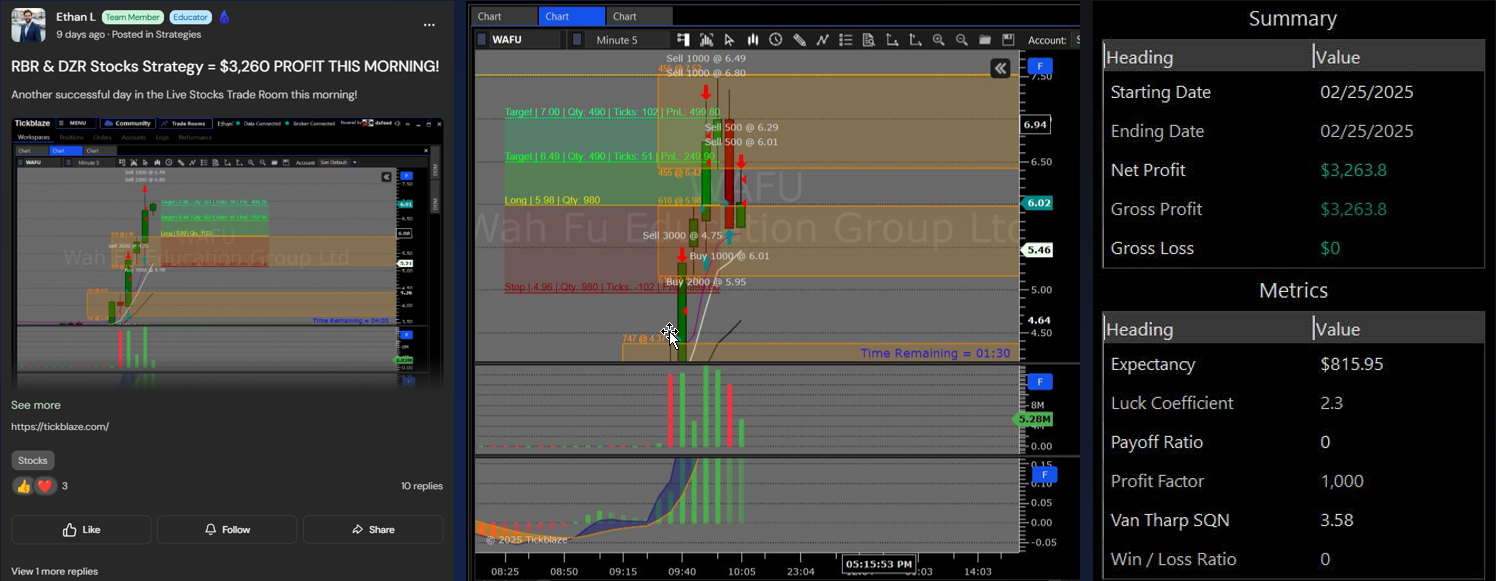Click the Profit Factor value 1,000
The height and width of the screenshot is (581, 1496).
(x=1342, y=481)
